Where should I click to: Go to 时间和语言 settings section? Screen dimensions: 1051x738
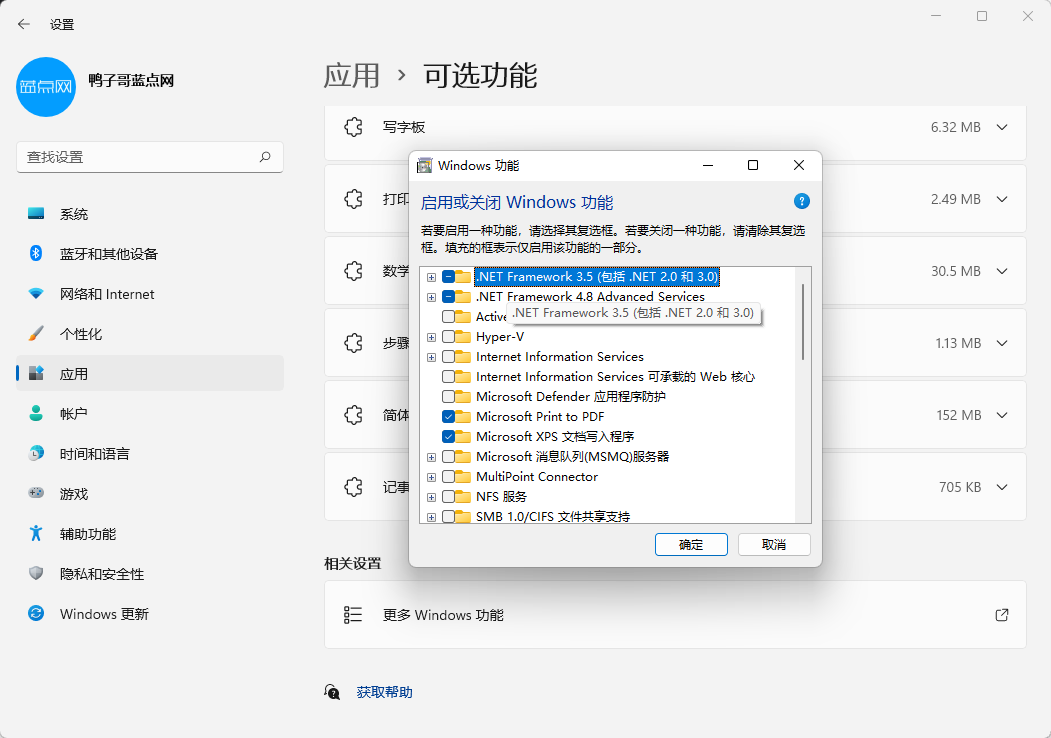point(94,454)
